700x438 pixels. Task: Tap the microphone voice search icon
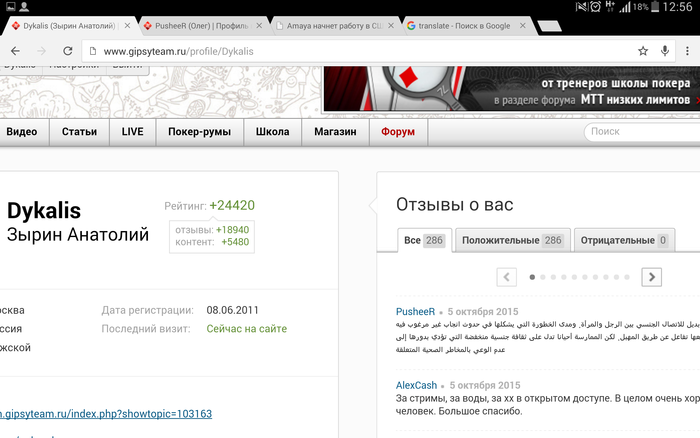[665, 51]
